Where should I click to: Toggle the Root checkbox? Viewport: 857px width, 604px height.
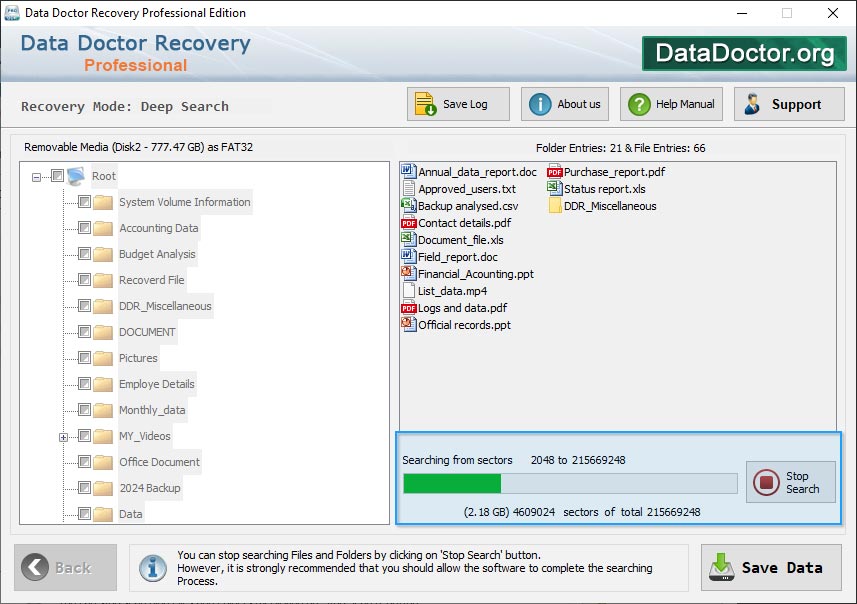point(57,175)
